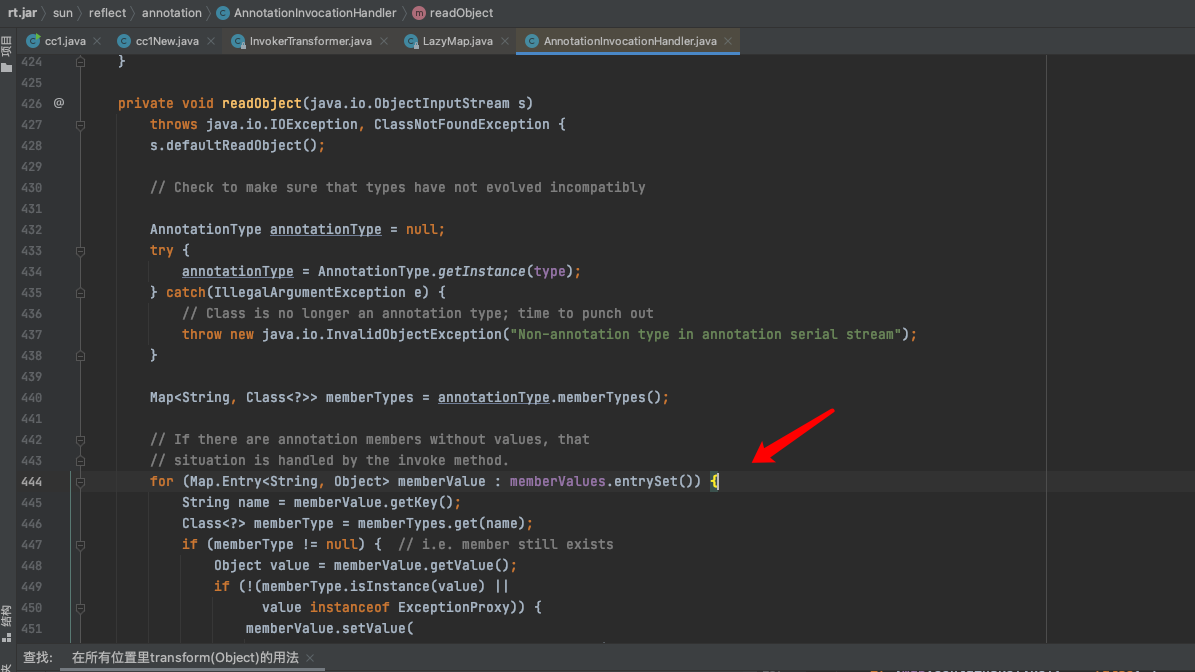Click the rt.jar breadcrumb
The height and width of the screenshot is (672, 1195).
(x=22, y=13)
